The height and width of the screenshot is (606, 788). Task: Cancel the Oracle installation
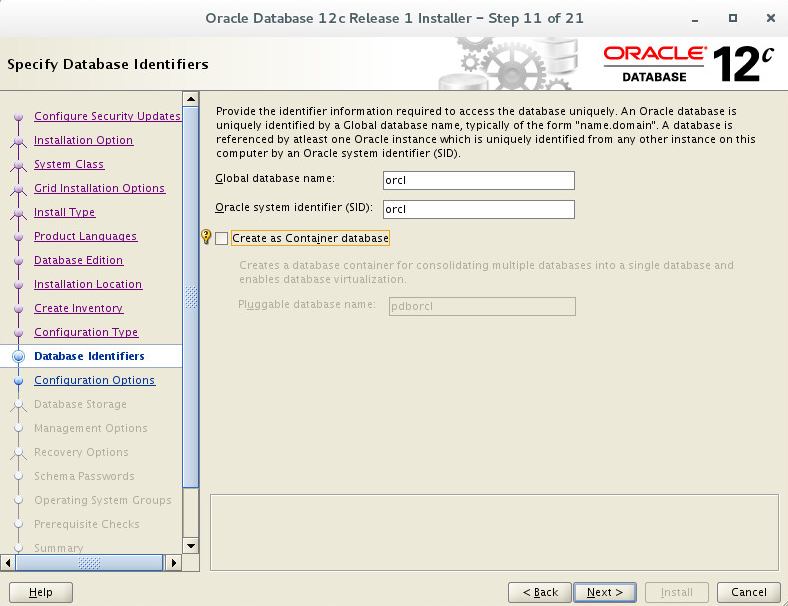748,592
